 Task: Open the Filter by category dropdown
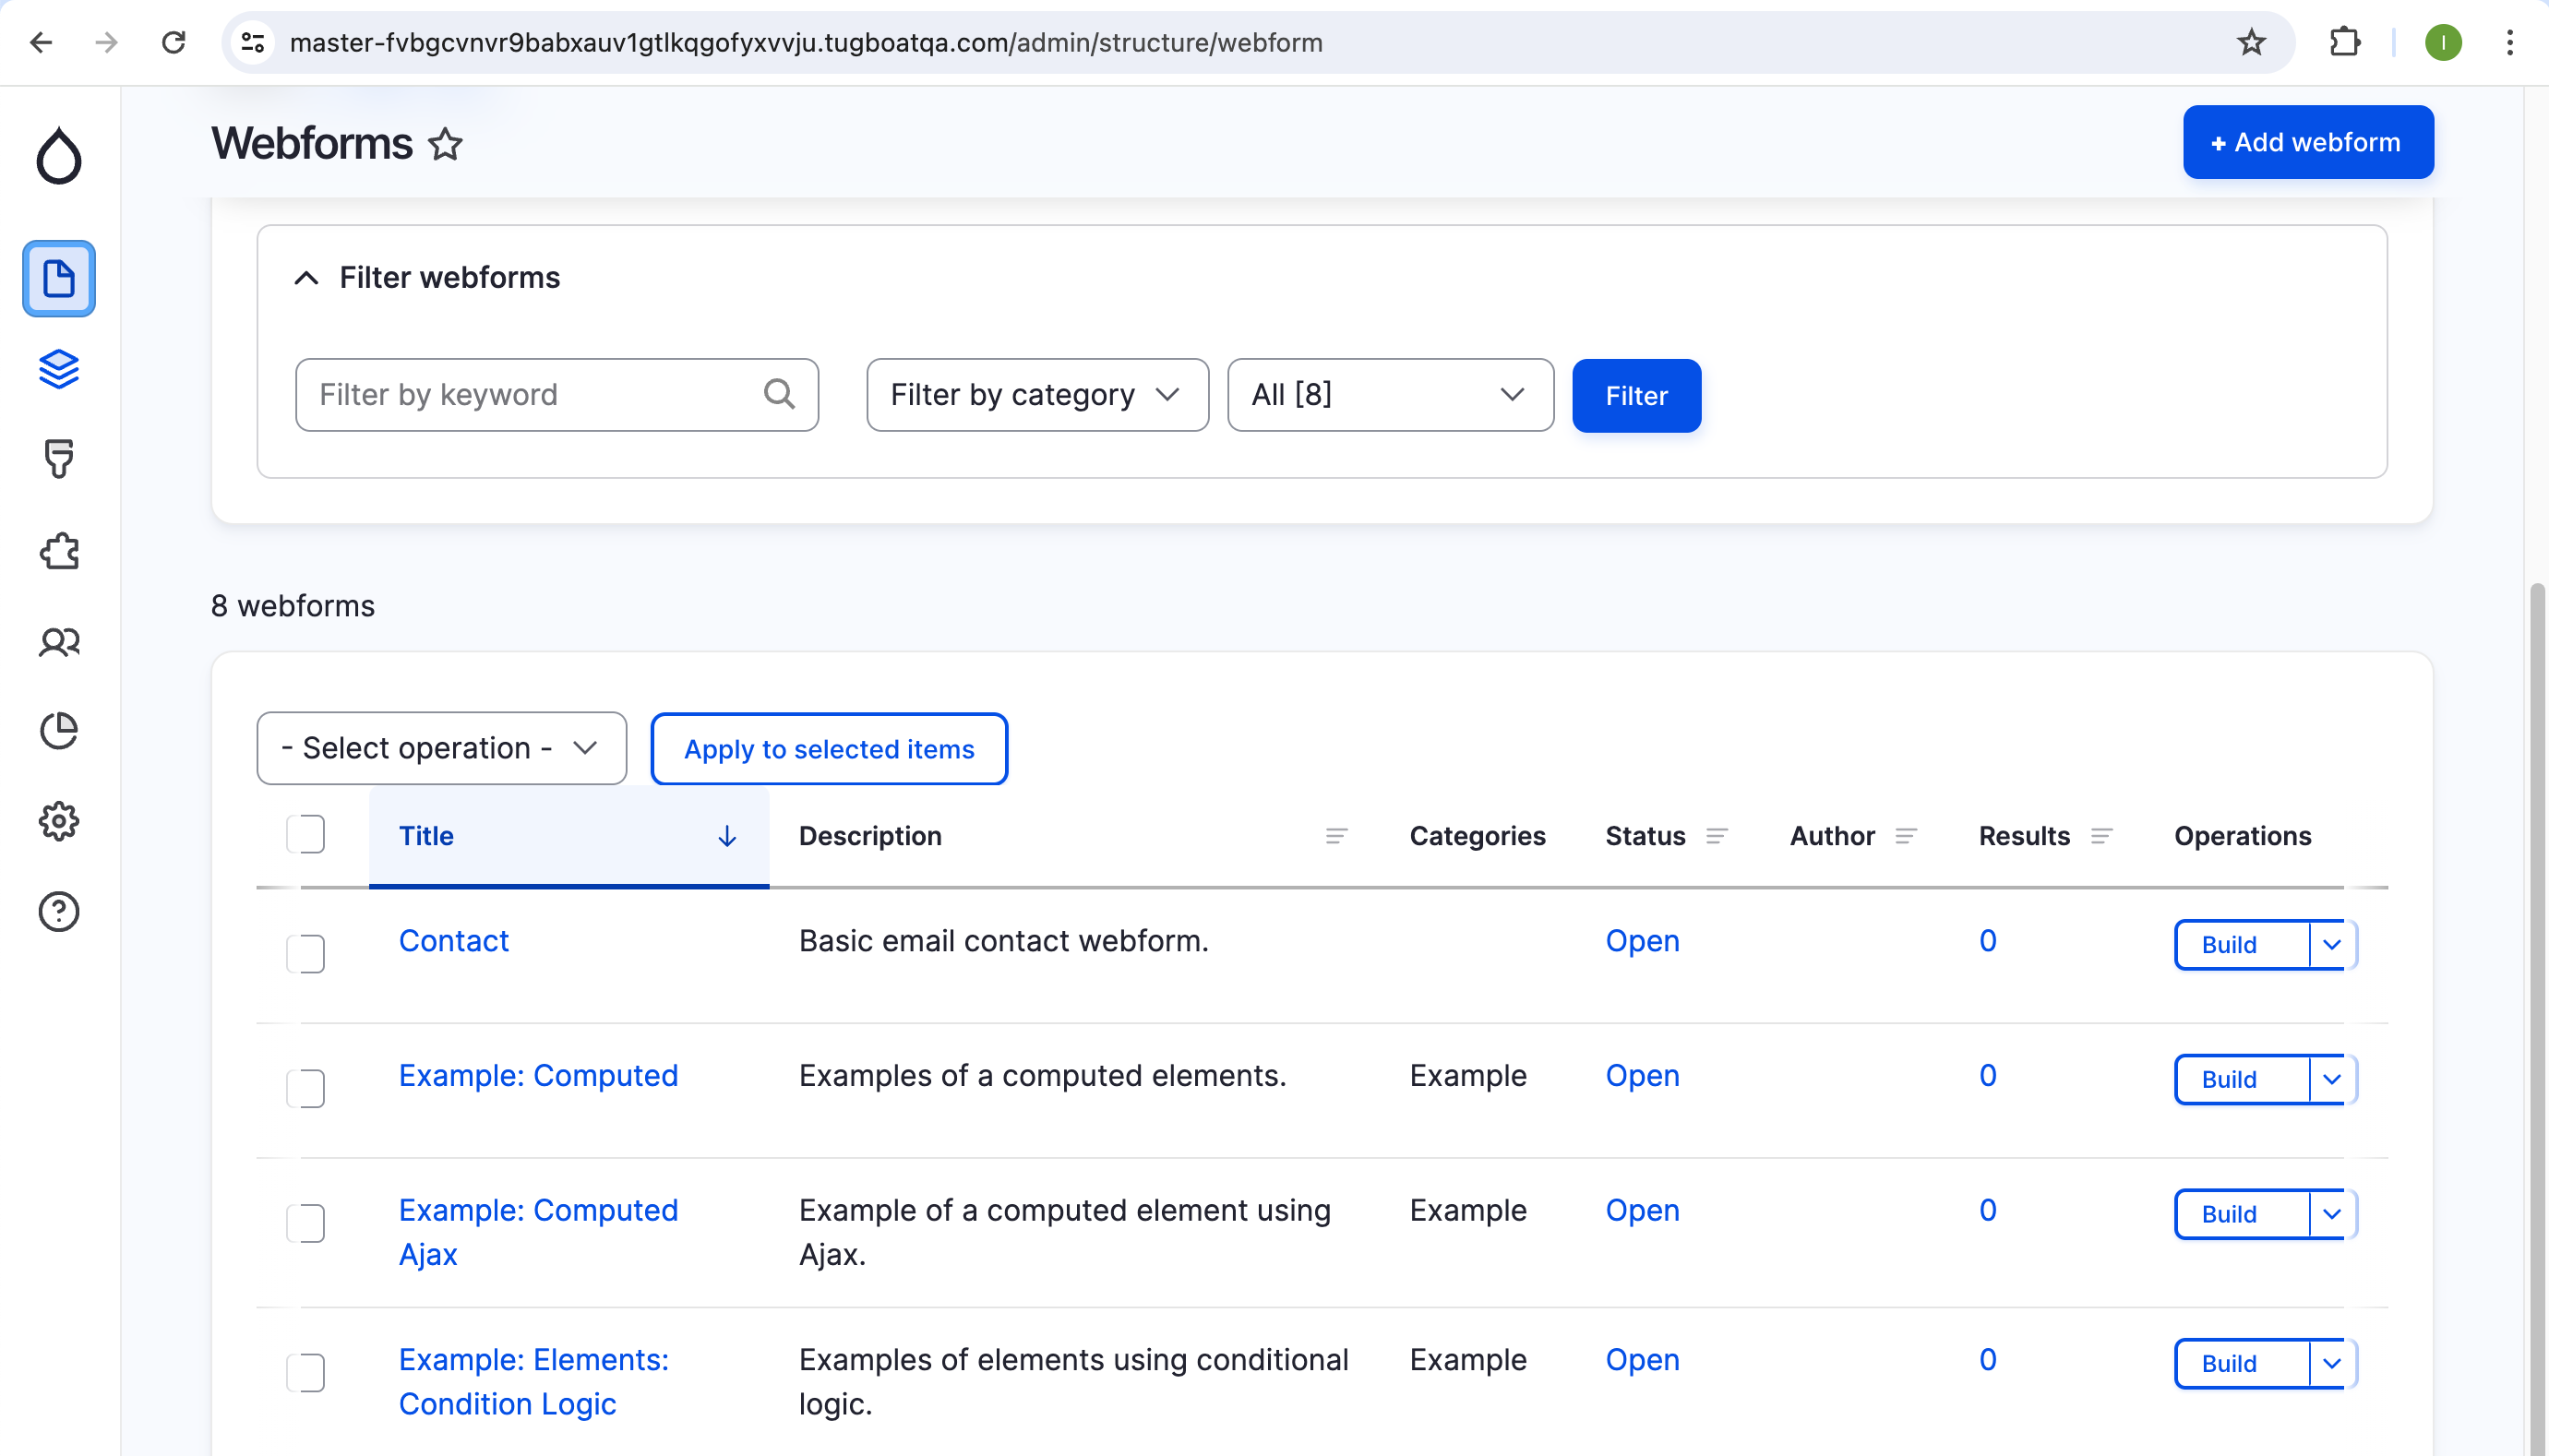[1036, 395]
